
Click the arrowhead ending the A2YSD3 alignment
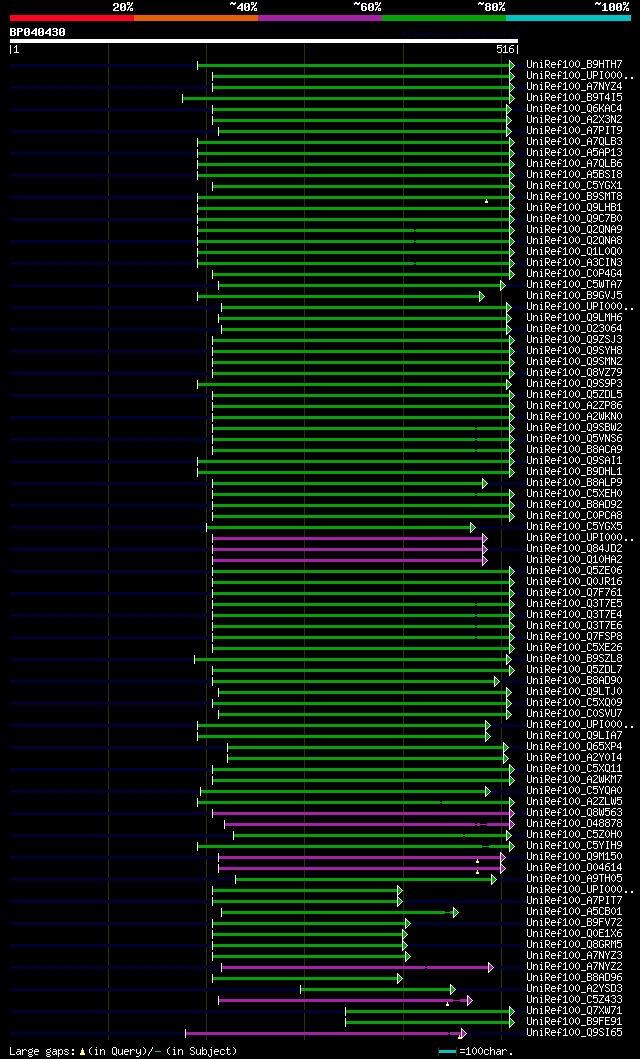453,989
